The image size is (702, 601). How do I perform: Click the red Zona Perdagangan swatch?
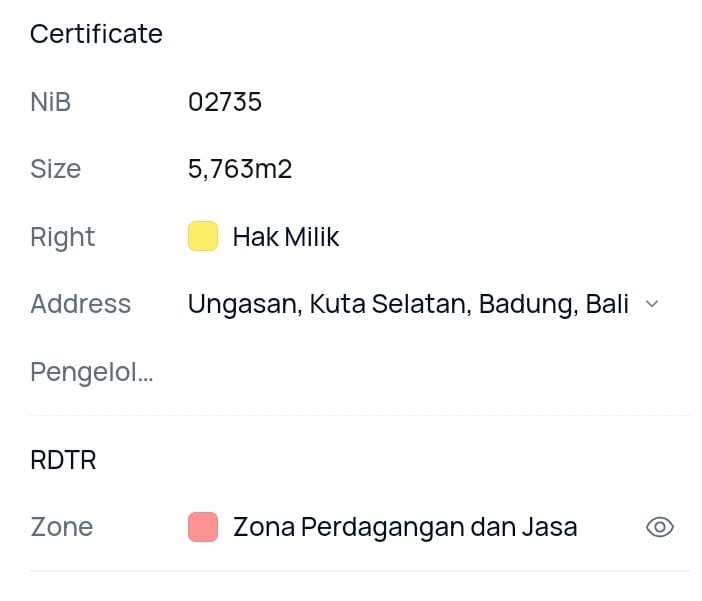(x=203, y=527)
